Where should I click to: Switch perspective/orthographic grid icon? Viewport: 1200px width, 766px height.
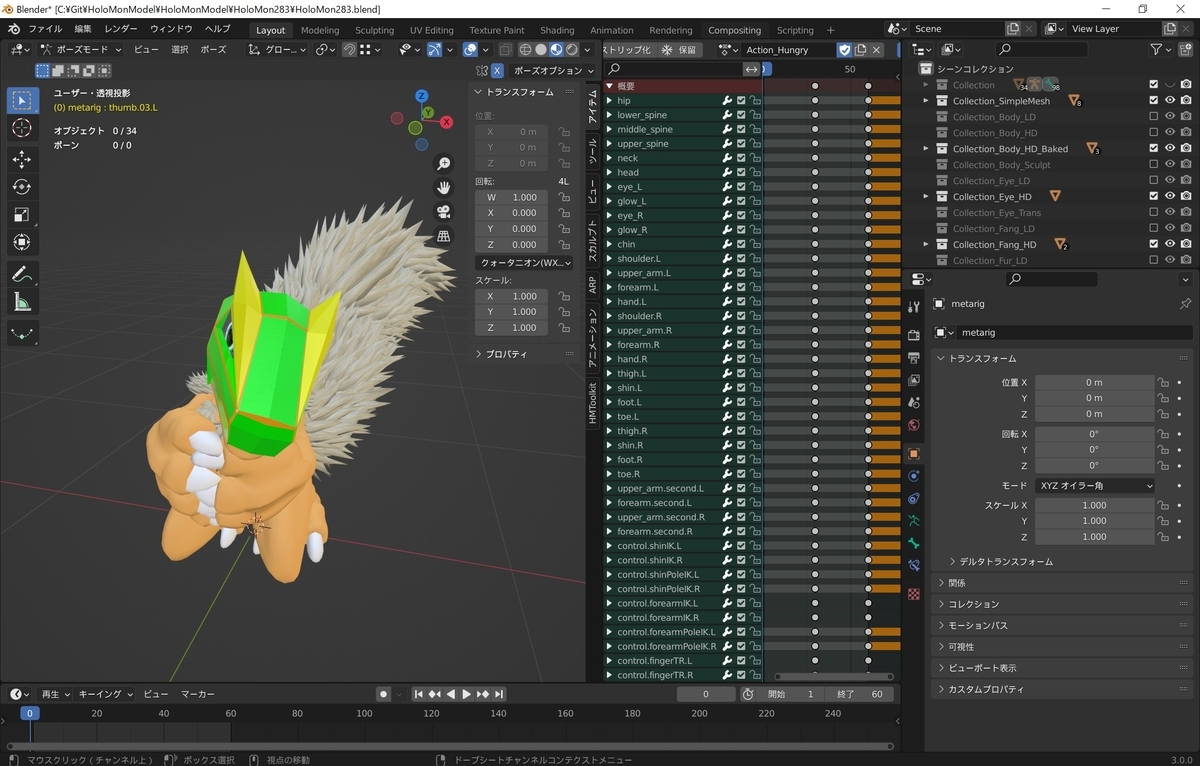point(443,236)
